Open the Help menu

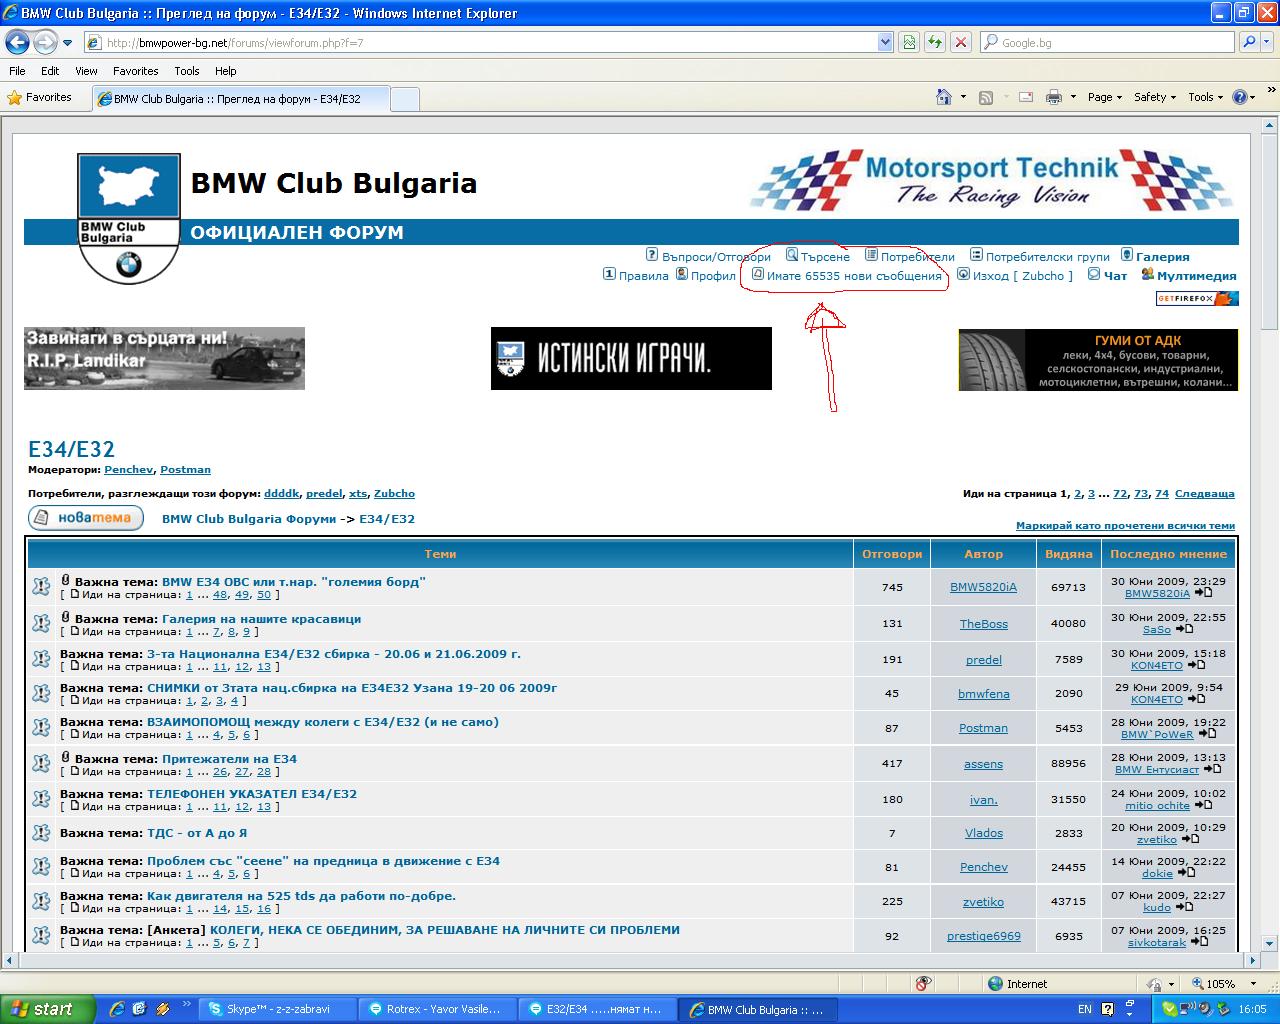pos(225,71)
